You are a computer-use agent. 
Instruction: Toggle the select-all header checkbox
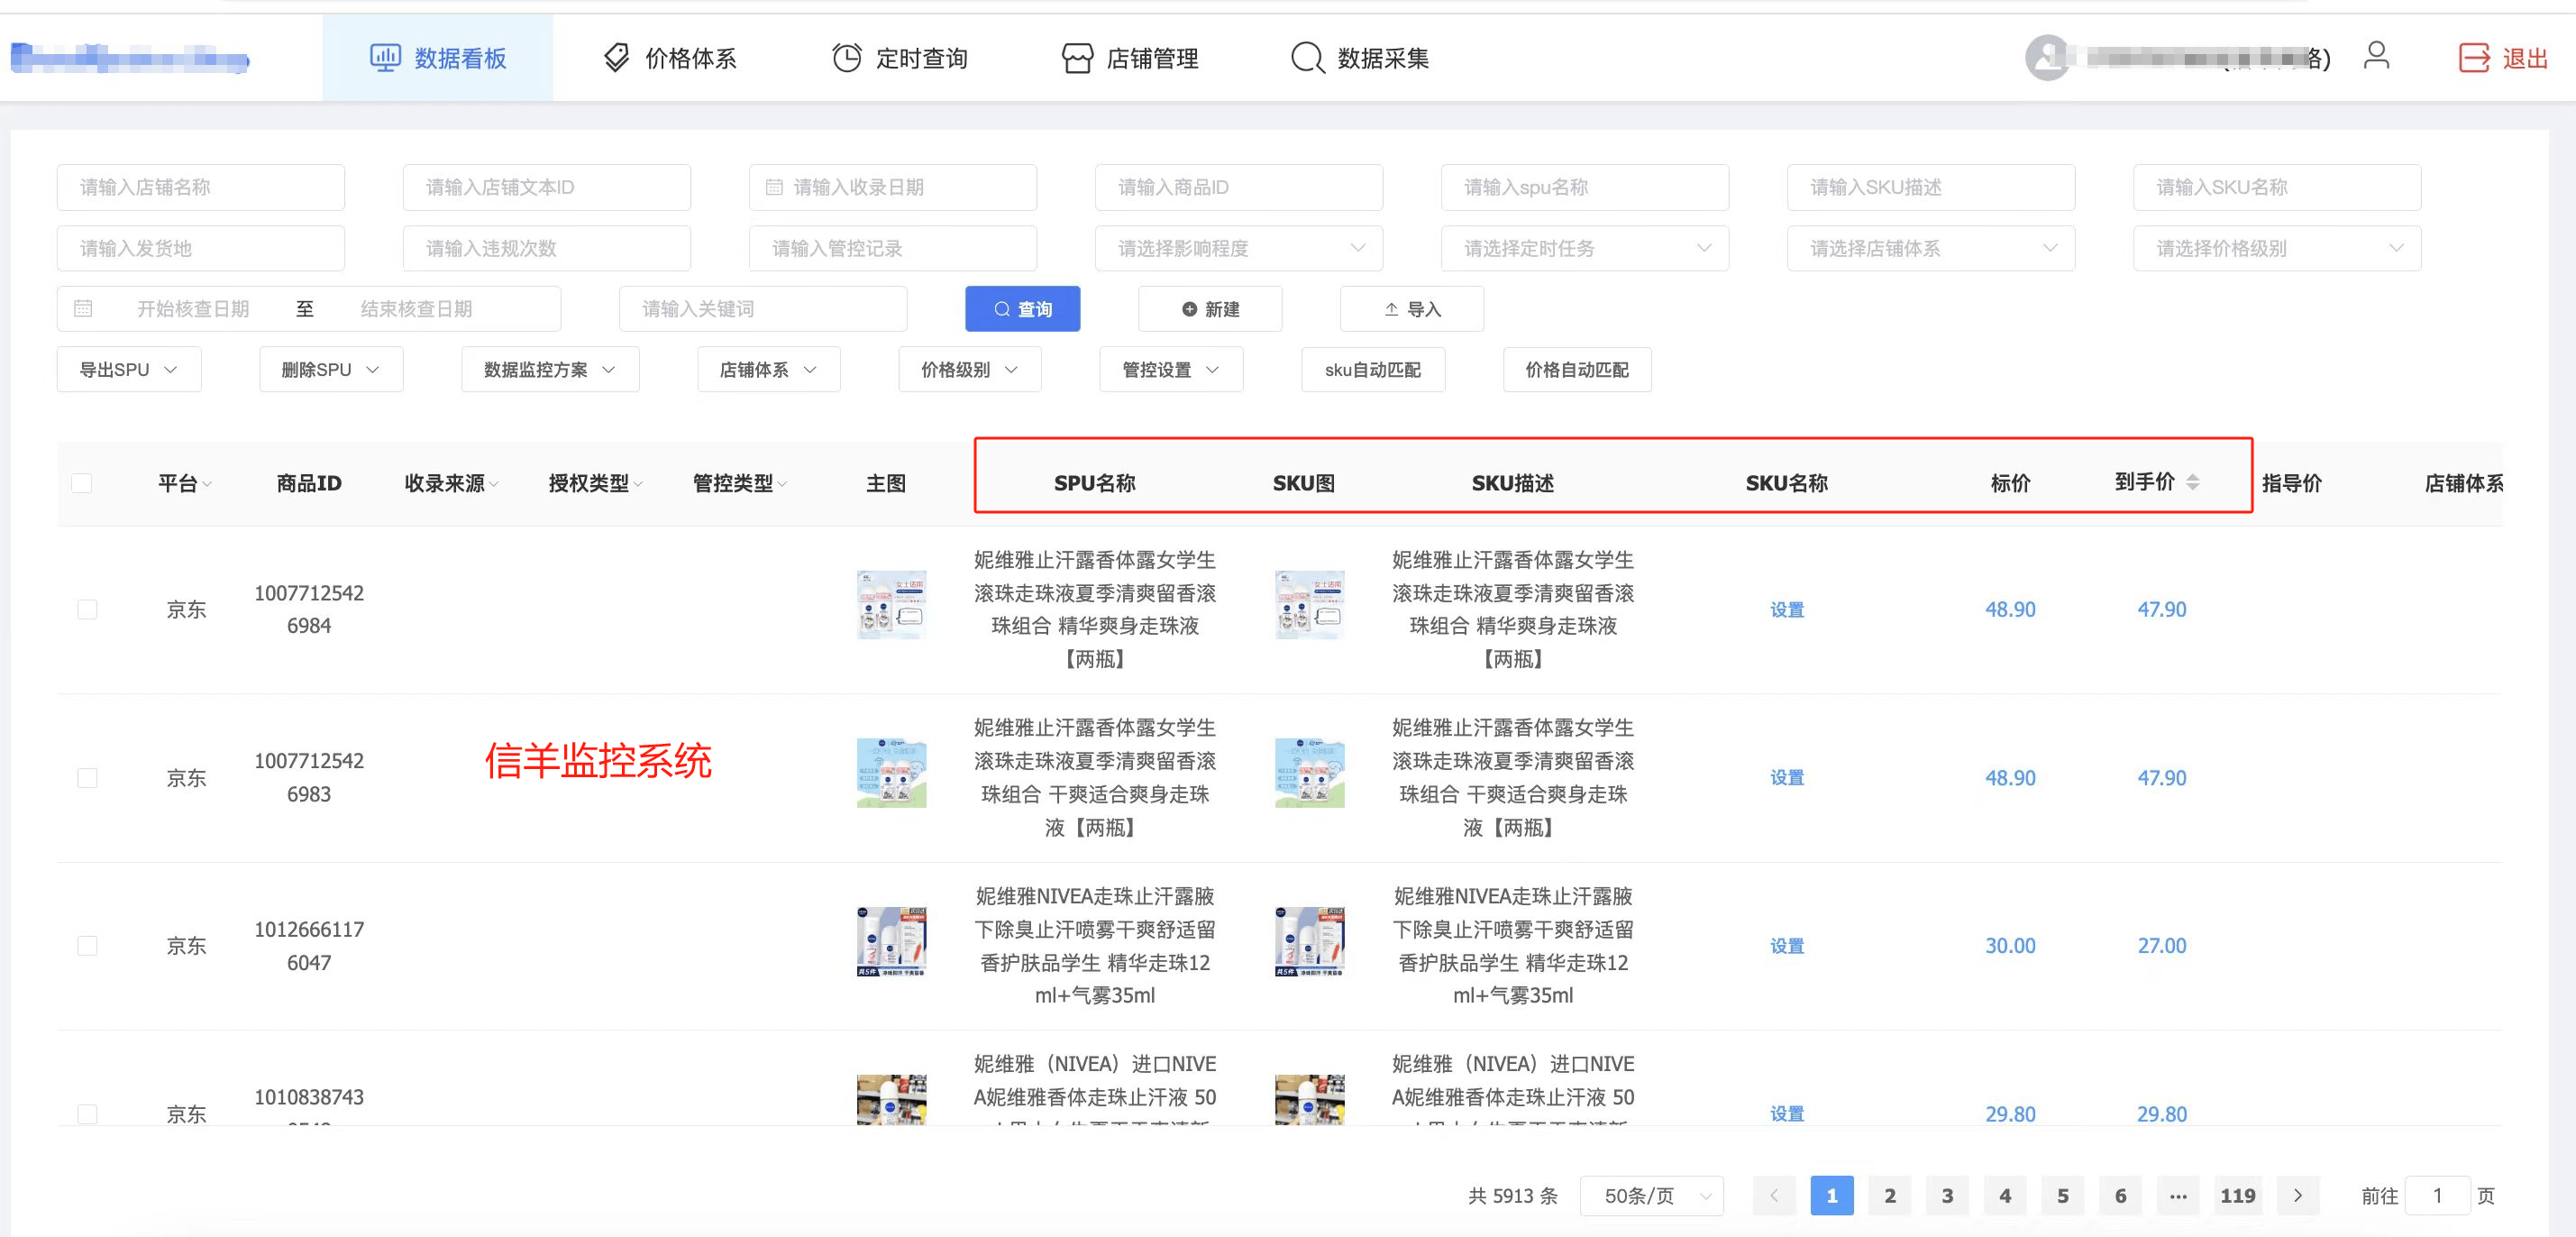click(82, 483)
